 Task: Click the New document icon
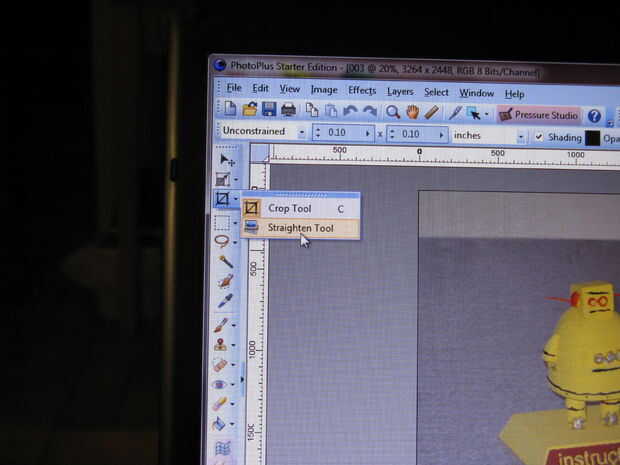(x=230, y=108)
